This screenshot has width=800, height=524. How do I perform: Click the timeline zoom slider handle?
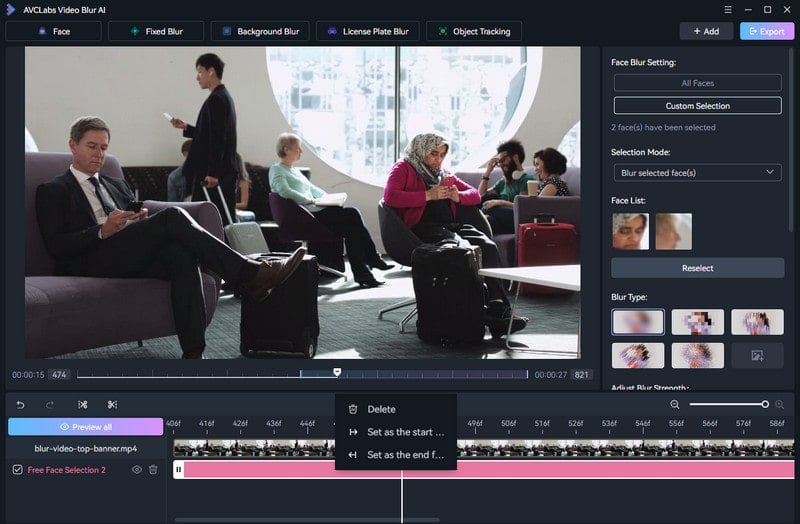765,404
